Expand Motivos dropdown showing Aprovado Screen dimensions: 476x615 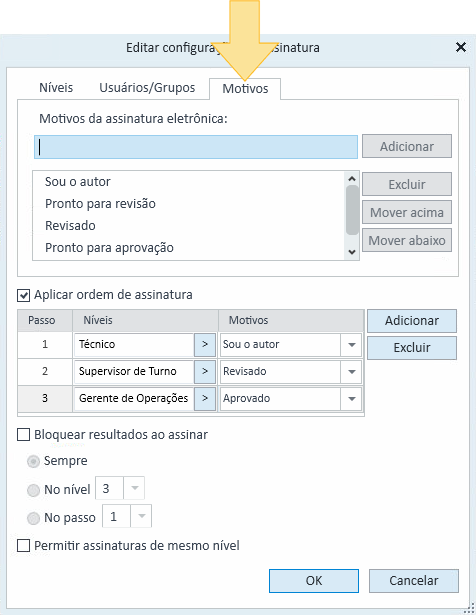point(351,398)
